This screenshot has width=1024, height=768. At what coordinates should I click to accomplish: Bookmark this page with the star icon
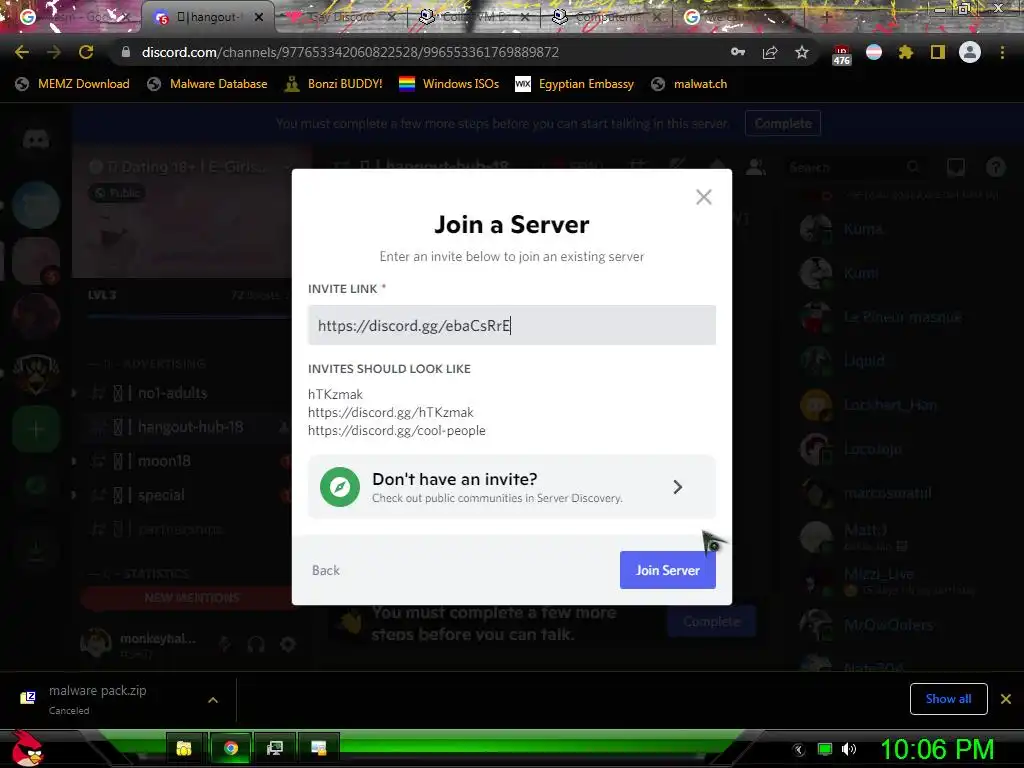pos(802,52)
